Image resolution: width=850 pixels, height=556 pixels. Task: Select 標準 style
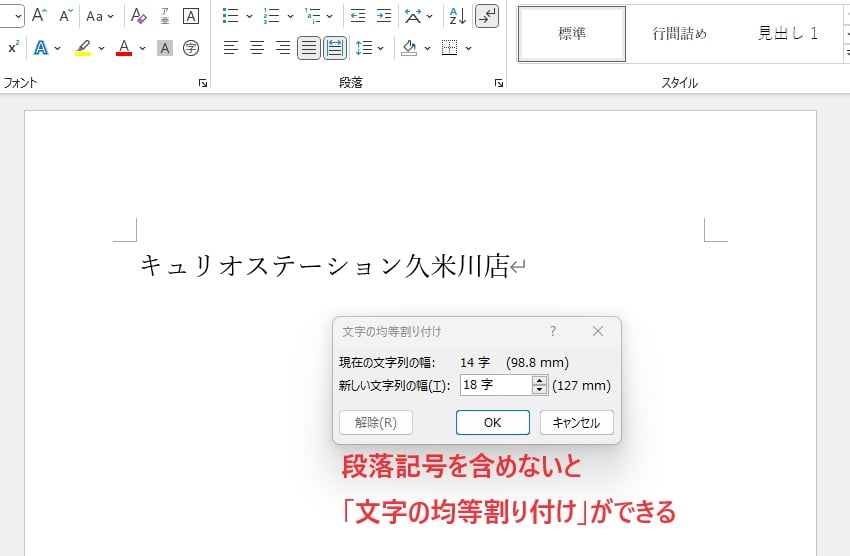click(572, 34)
